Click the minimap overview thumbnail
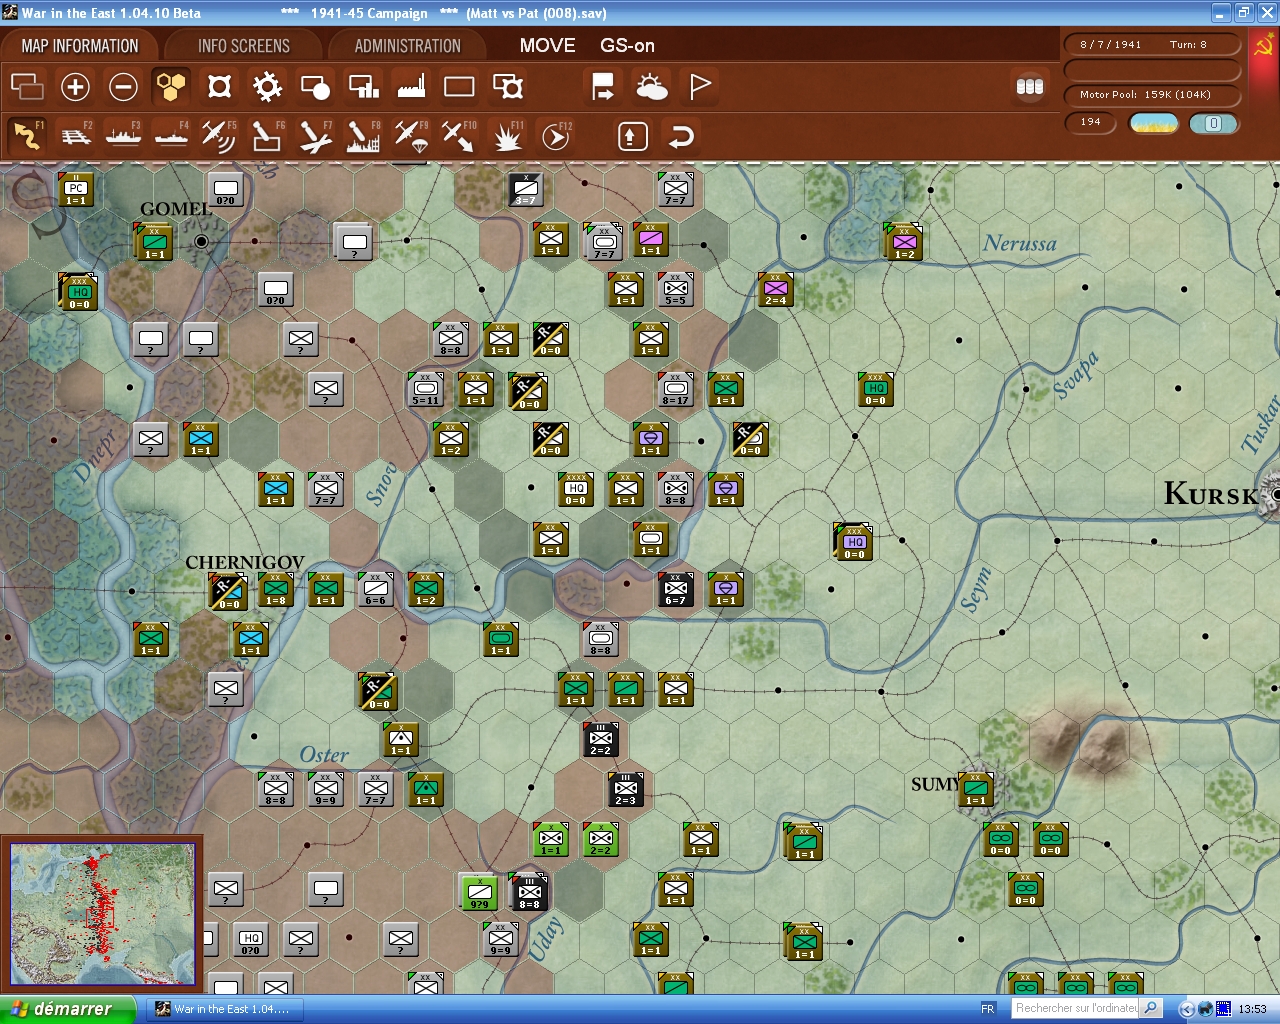The height and width of the screenshot is (1024, 1280). (x=102, y=914)
